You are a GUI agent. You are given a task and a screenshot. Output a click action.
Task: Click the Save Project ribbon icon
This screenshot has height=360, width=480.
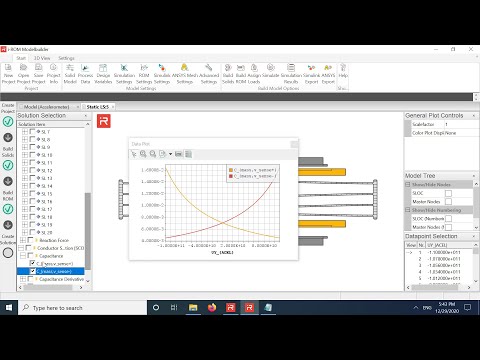[38, 74]
